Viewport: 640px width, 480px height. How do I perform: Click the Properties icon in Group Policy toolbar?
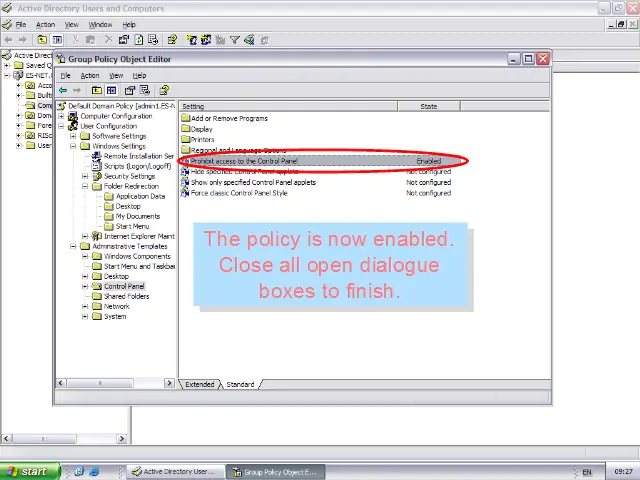click(x=130, y=90)
